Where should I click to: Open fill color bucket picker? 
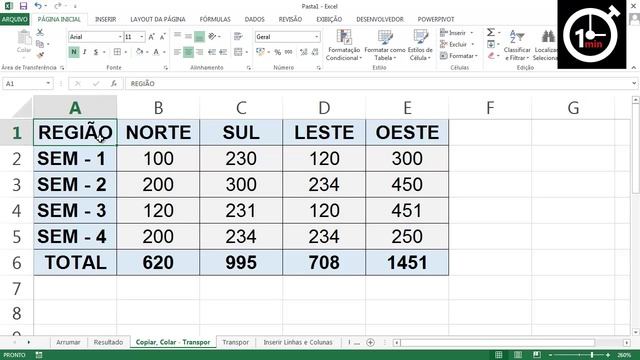[x=140, y=52]
